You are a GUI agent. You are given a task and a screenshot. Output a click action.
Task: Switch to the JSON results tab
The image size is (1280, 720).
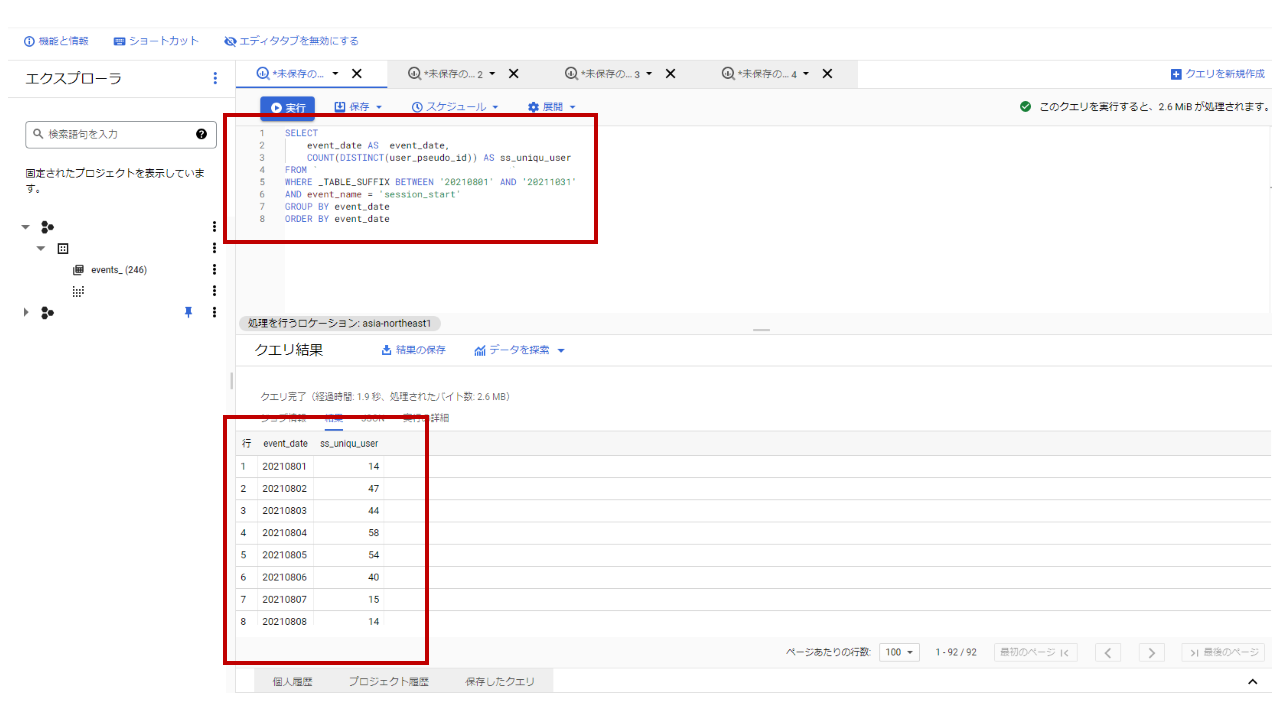[373, 417]
